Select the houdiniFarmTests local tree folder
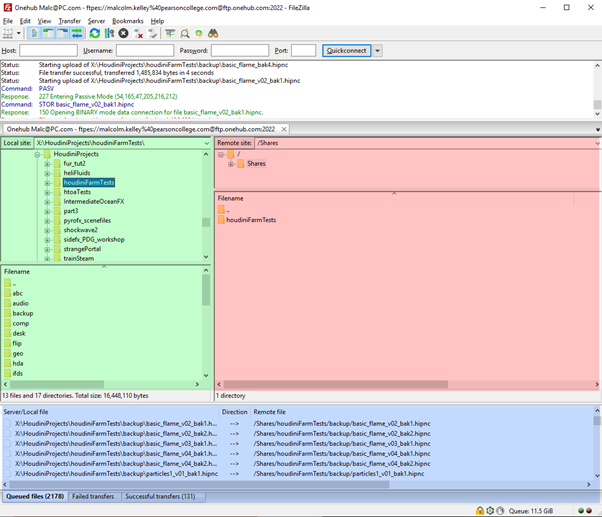 tap(89, 183)
